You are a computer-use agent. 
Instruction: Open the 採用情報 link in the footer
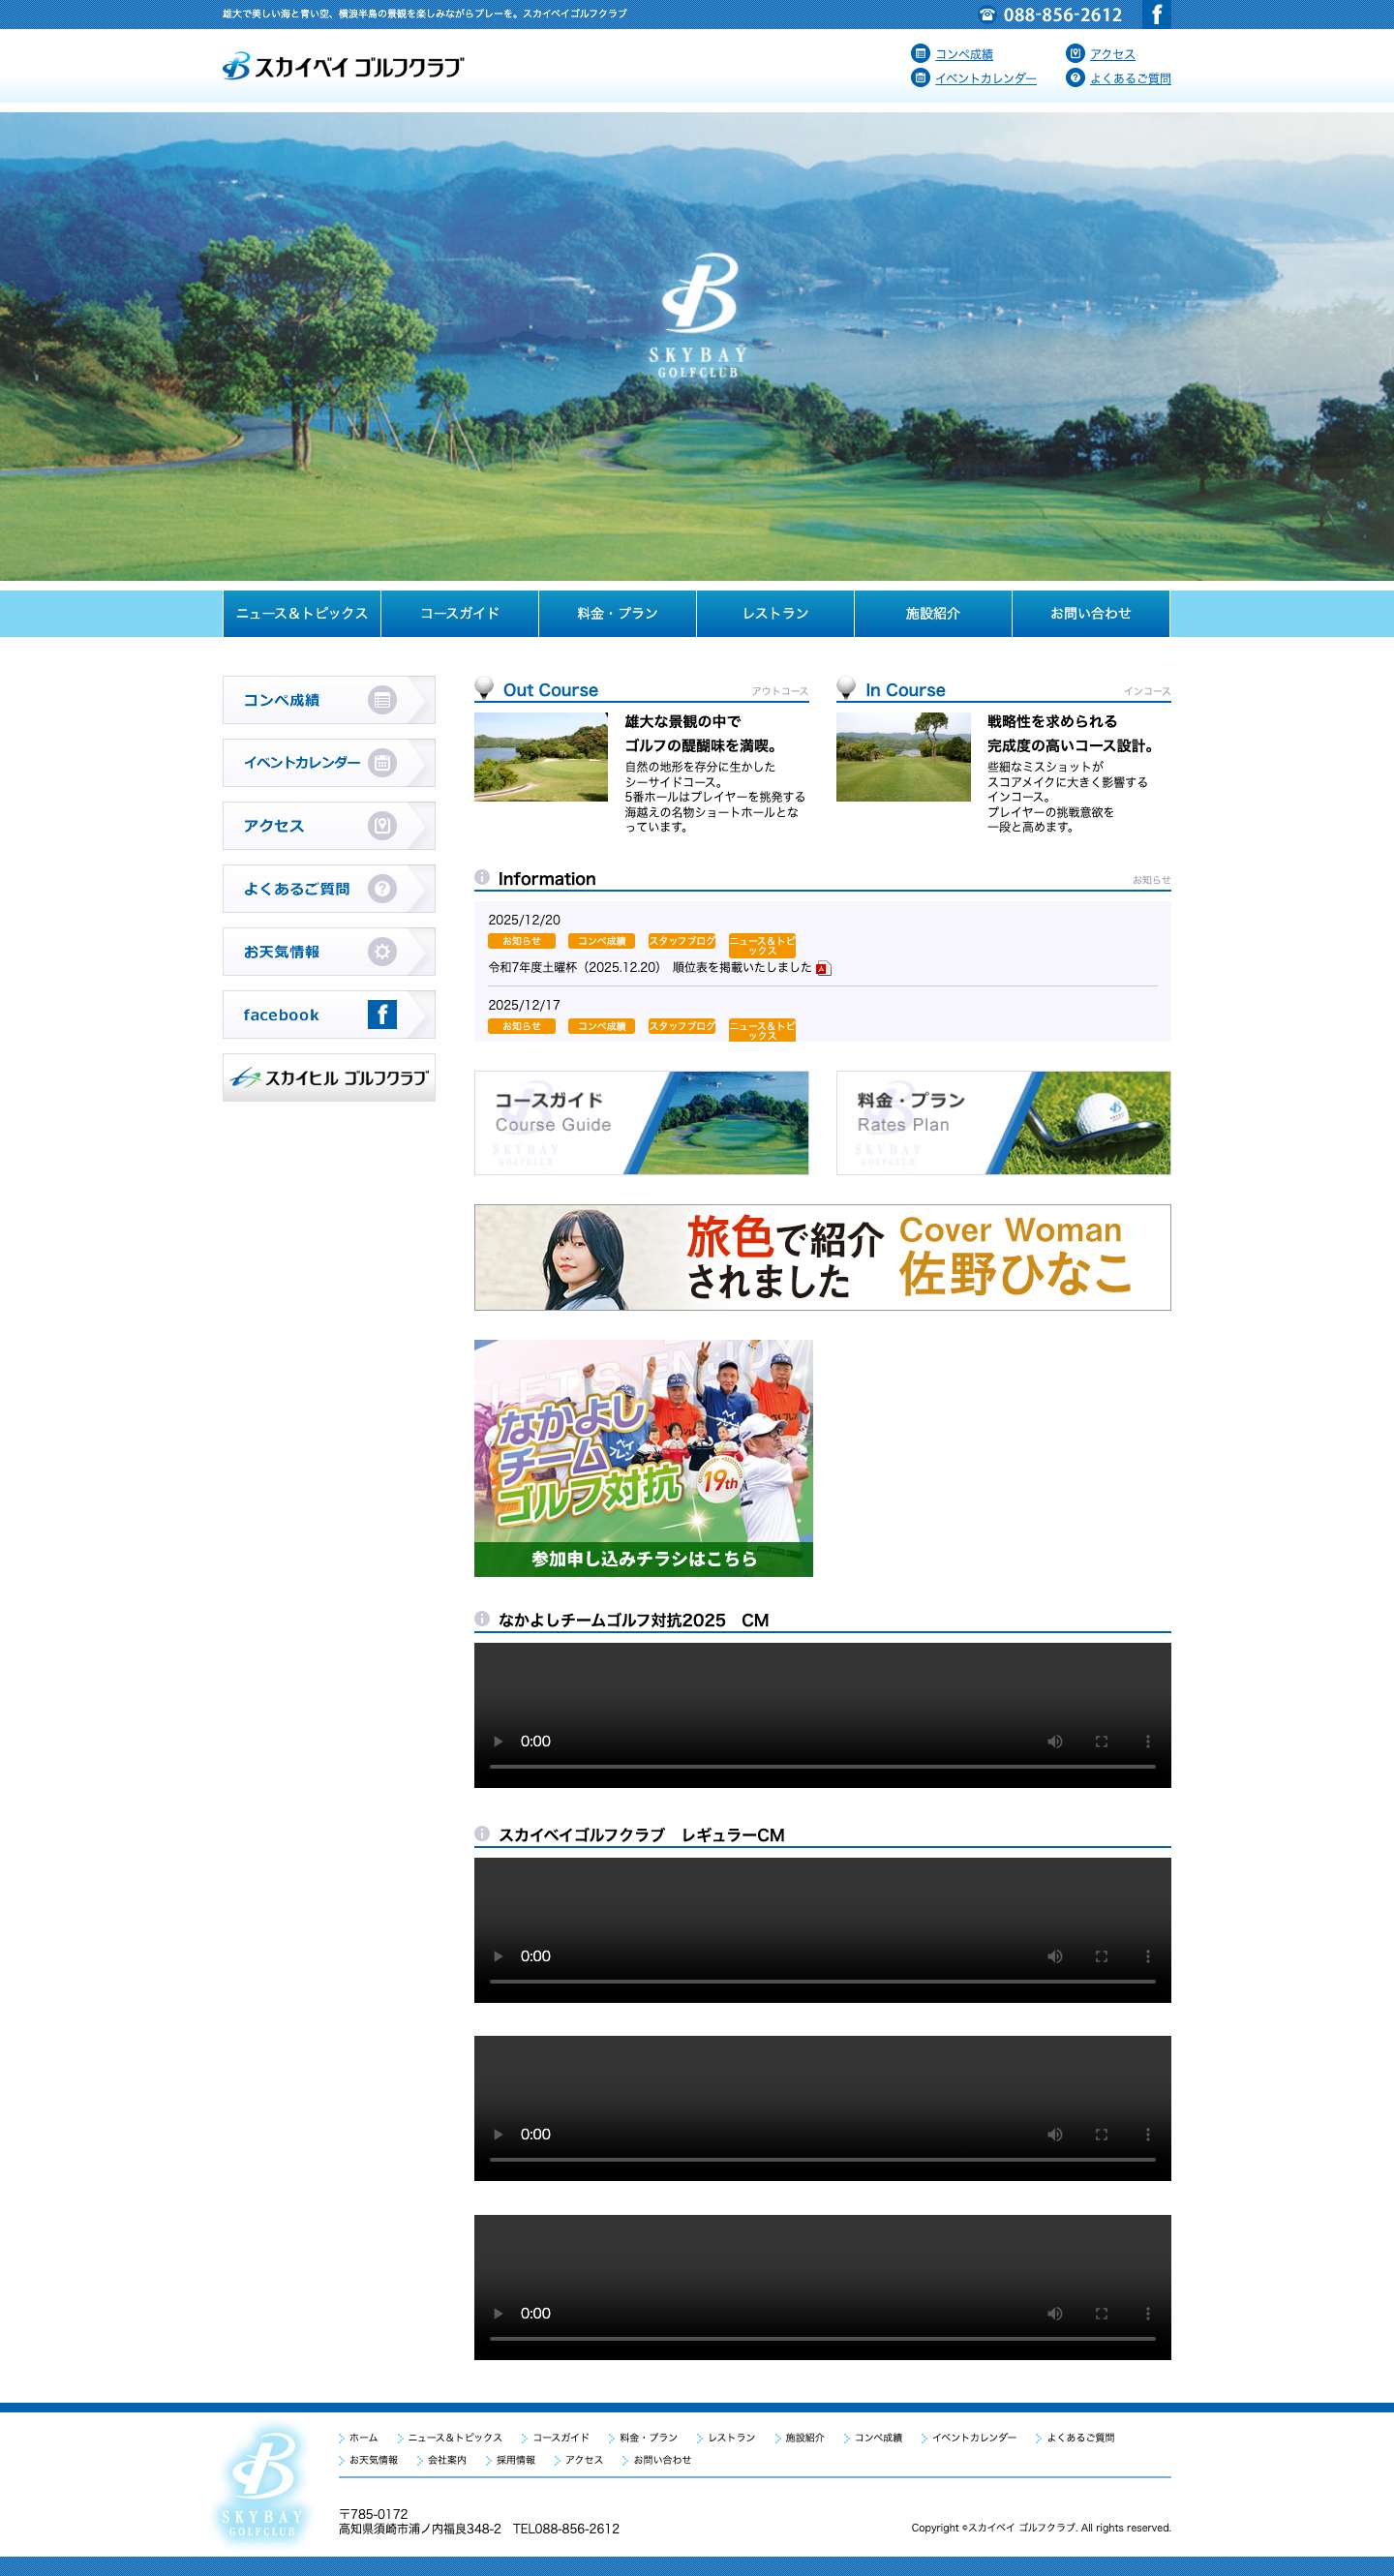coord(516,2460)
